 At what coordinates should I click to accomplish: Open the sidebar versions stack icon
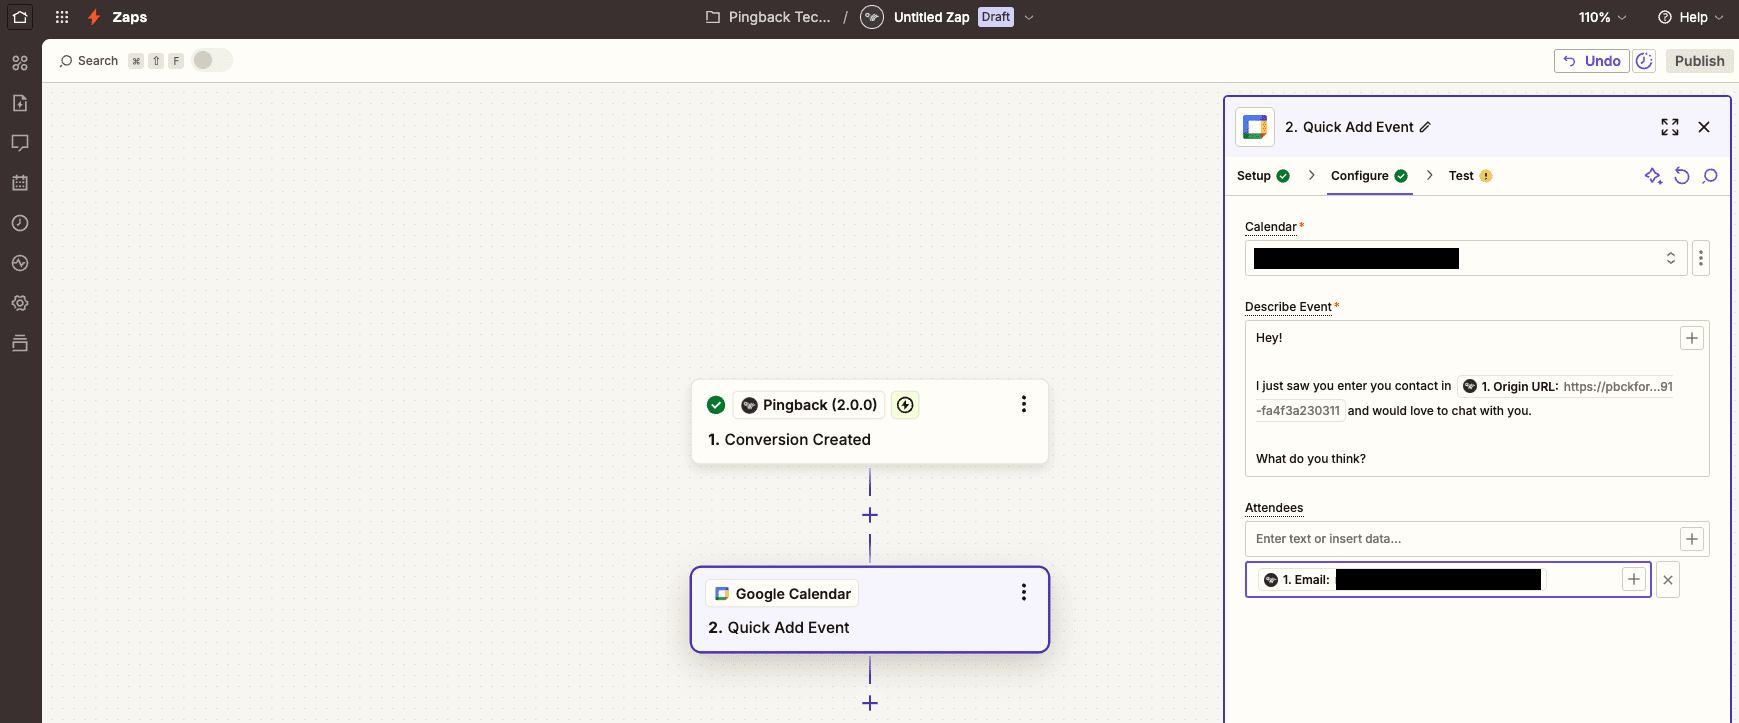20,343
